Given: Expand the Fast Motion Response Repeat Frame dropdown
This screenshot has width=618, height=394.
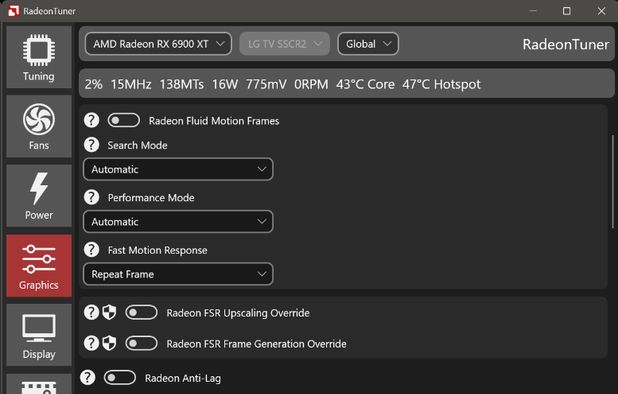Looking at the screenshot, I should click(x=178, y=274).
